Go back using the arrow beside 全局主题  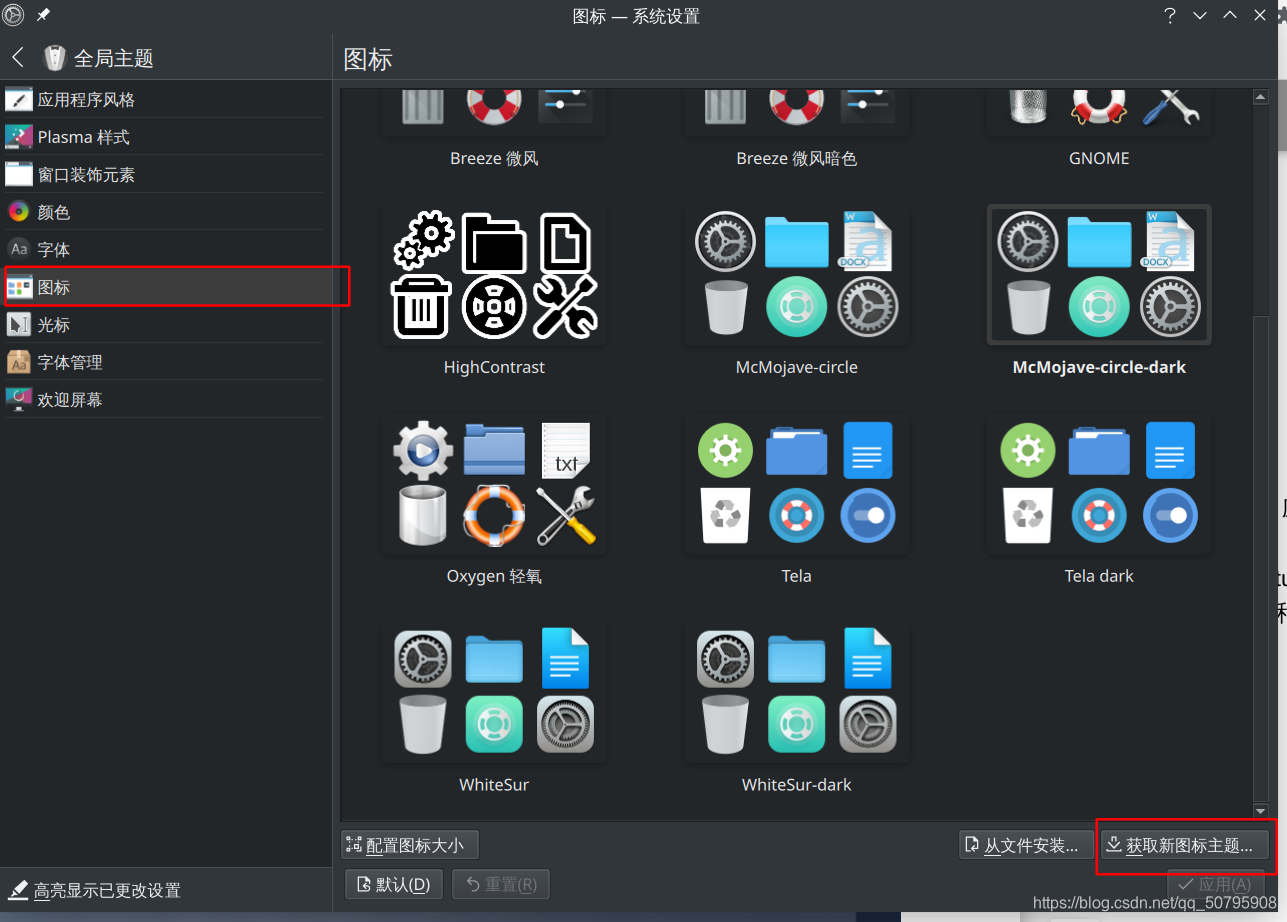tap(18, 58)
